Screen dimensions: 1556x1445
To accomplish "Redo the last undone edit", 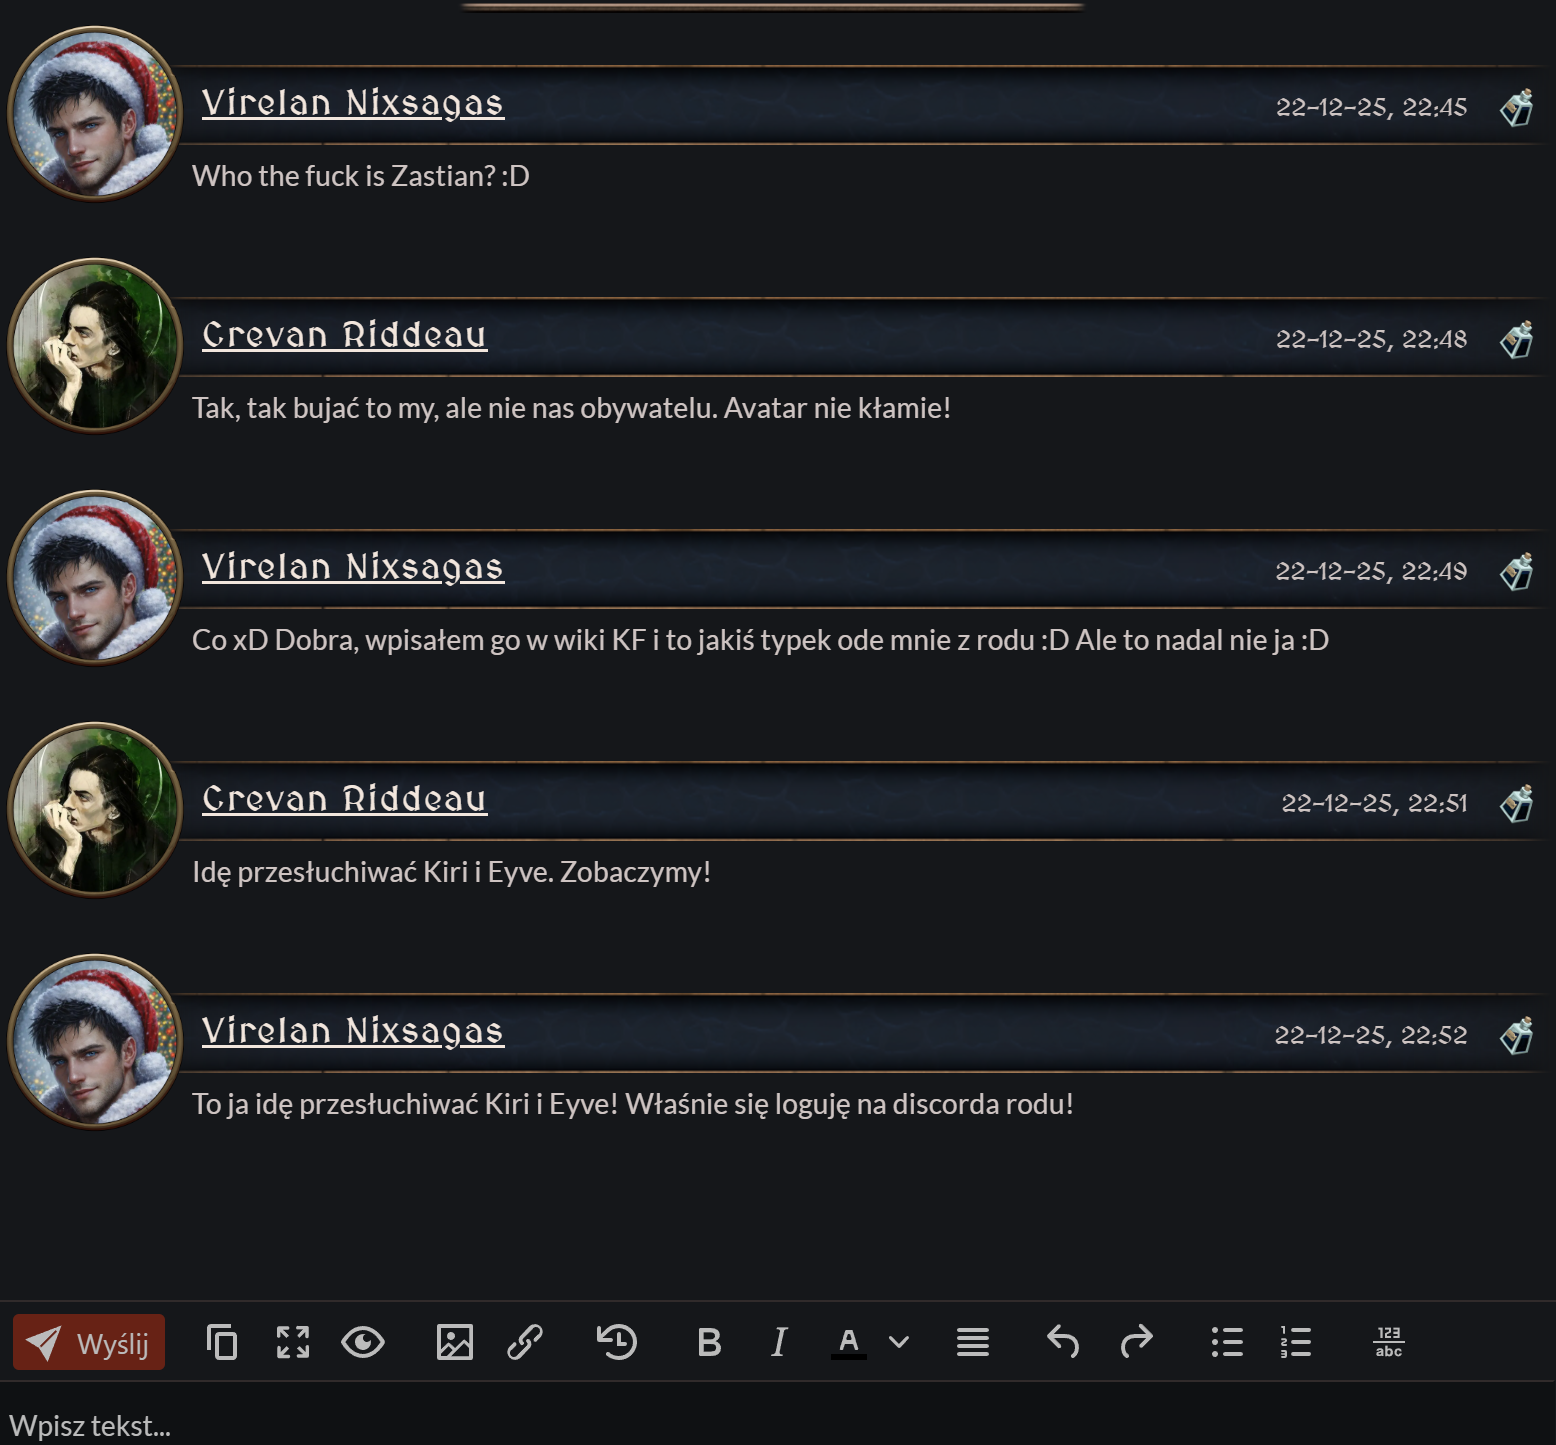I will pyautogui.click(x=1136, y=1342).
